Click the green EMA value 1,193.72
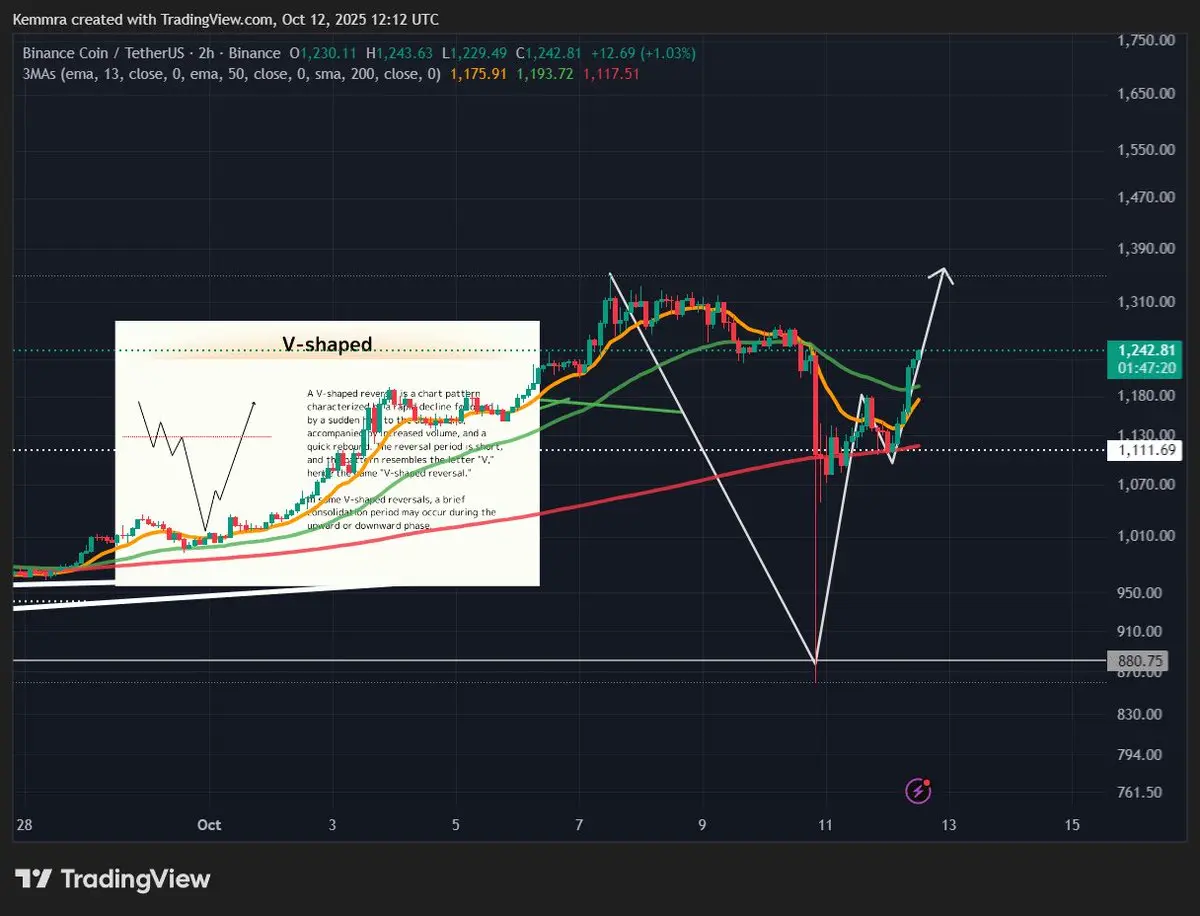 pyautogui.click(x=544, y=73)
